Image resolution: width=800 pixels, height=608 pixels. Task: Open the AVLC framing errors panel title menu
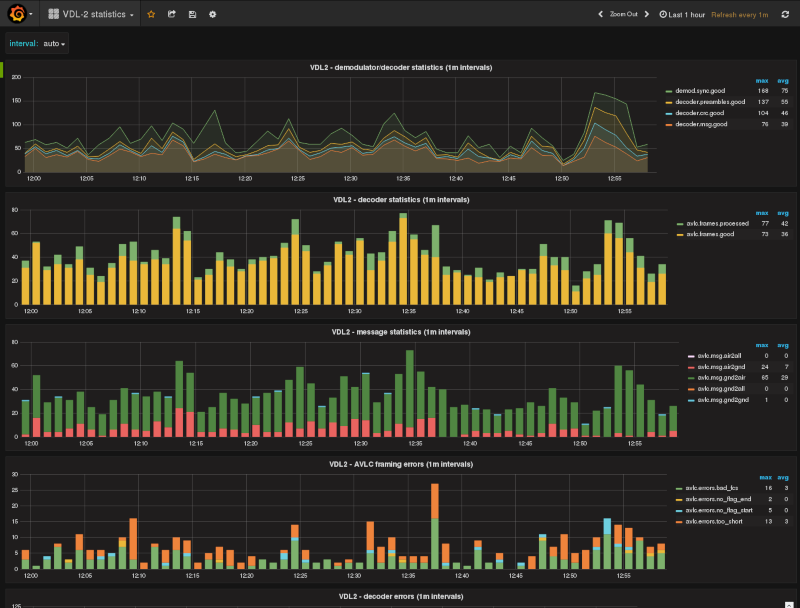[401, 464]
